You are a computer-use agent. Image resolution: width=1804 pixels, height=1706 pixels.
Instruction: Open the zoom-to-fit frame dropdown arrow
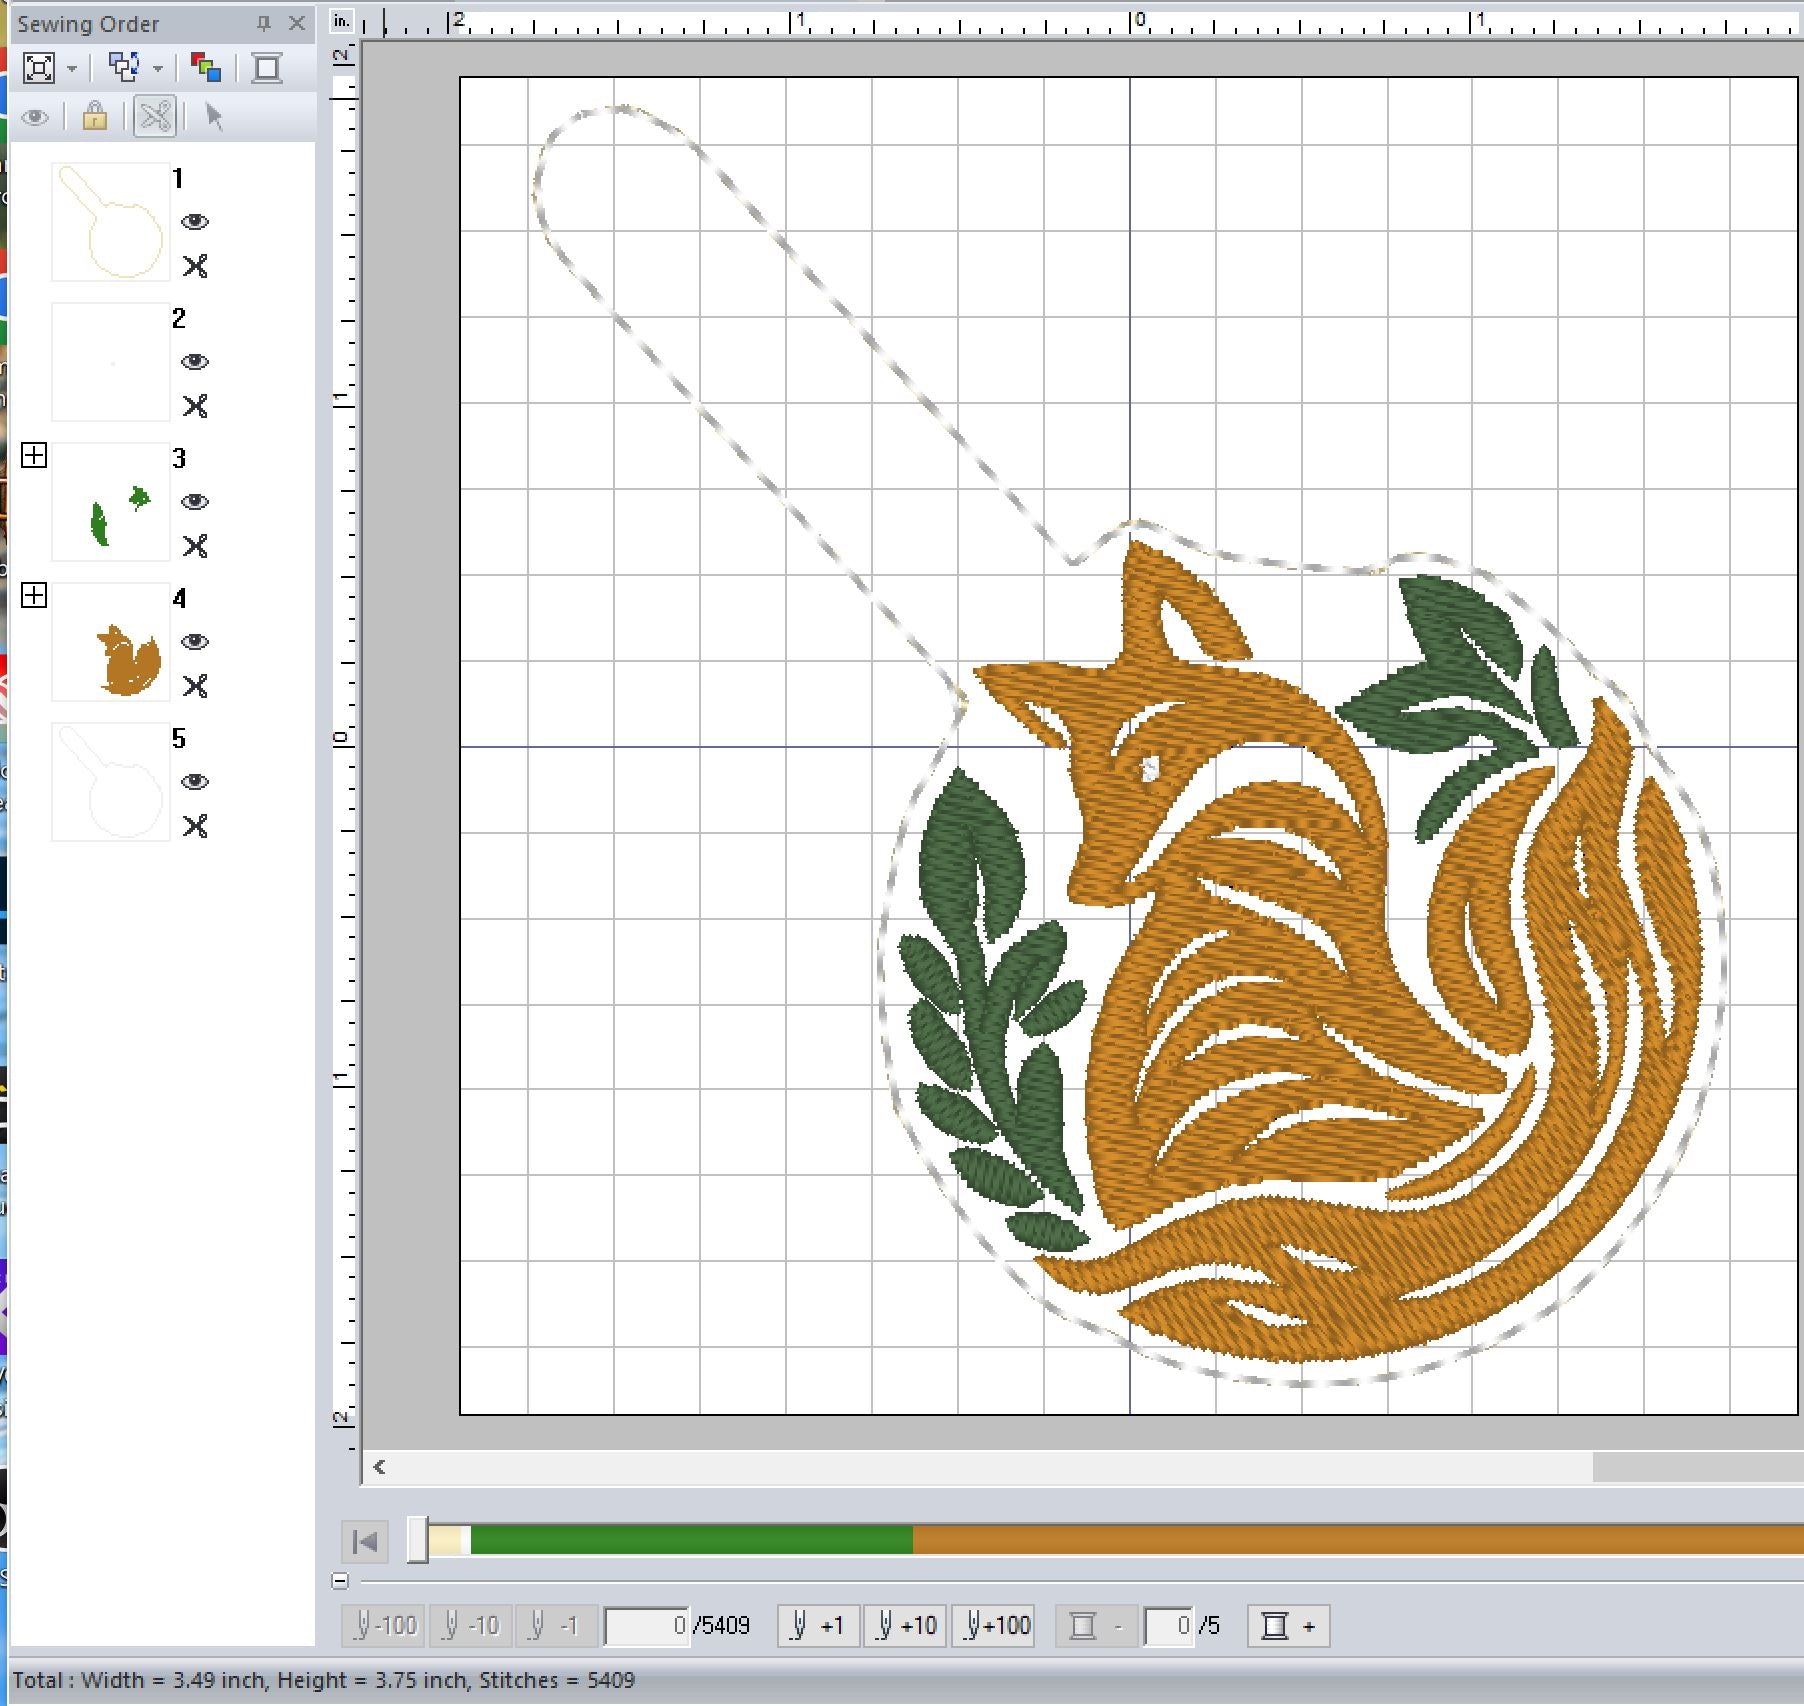(x=72, y=69)
